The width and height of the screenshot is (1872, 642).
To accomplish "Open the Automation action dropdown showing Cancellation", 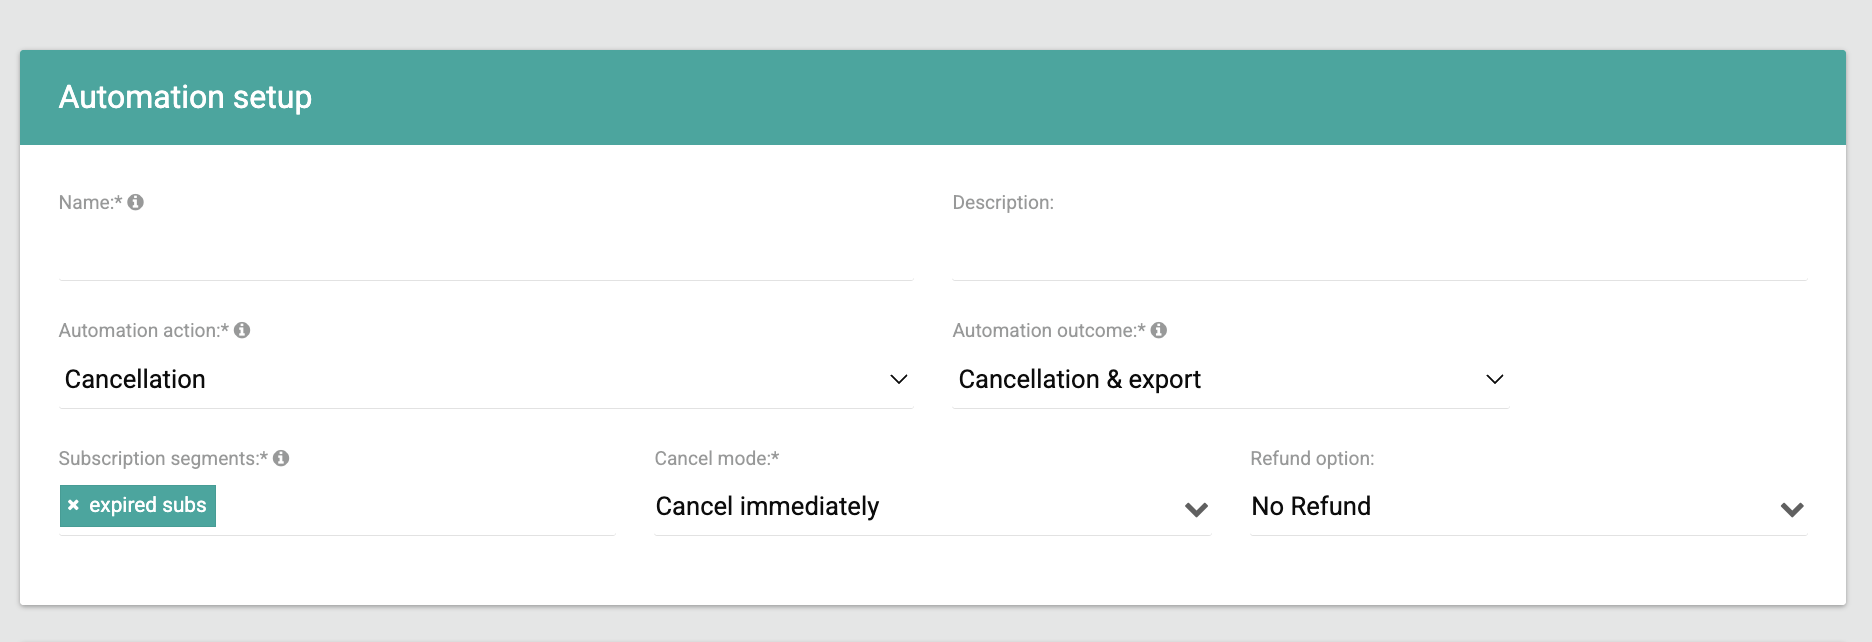I will pos(486,380).
